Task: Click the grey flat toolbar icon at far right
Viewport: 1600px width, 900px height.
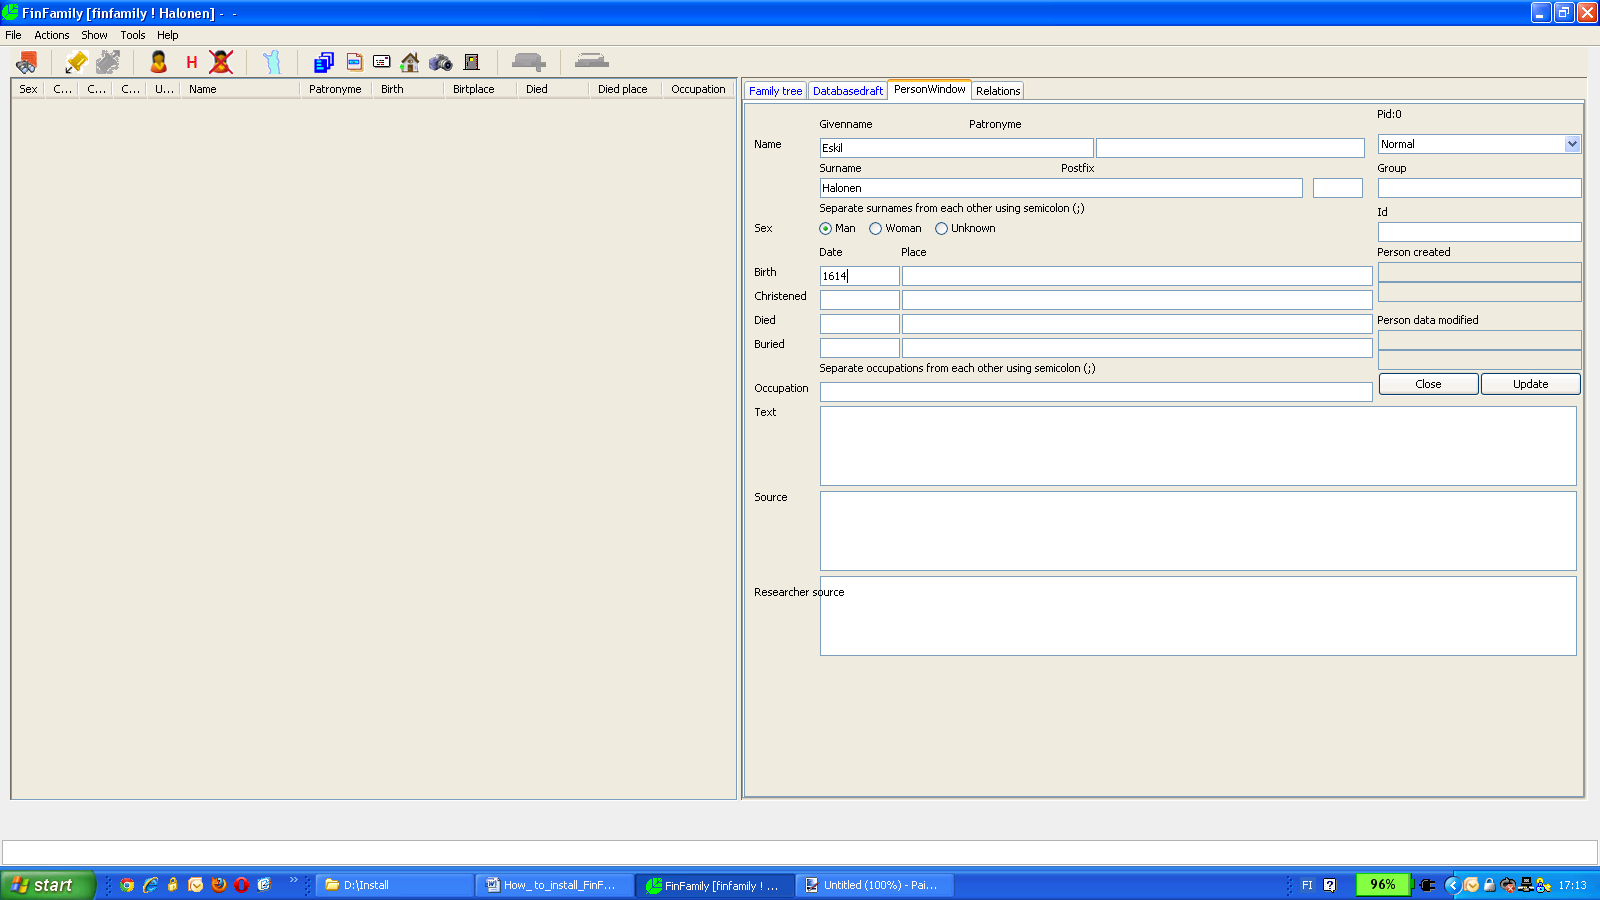Action: coord(592,61)
